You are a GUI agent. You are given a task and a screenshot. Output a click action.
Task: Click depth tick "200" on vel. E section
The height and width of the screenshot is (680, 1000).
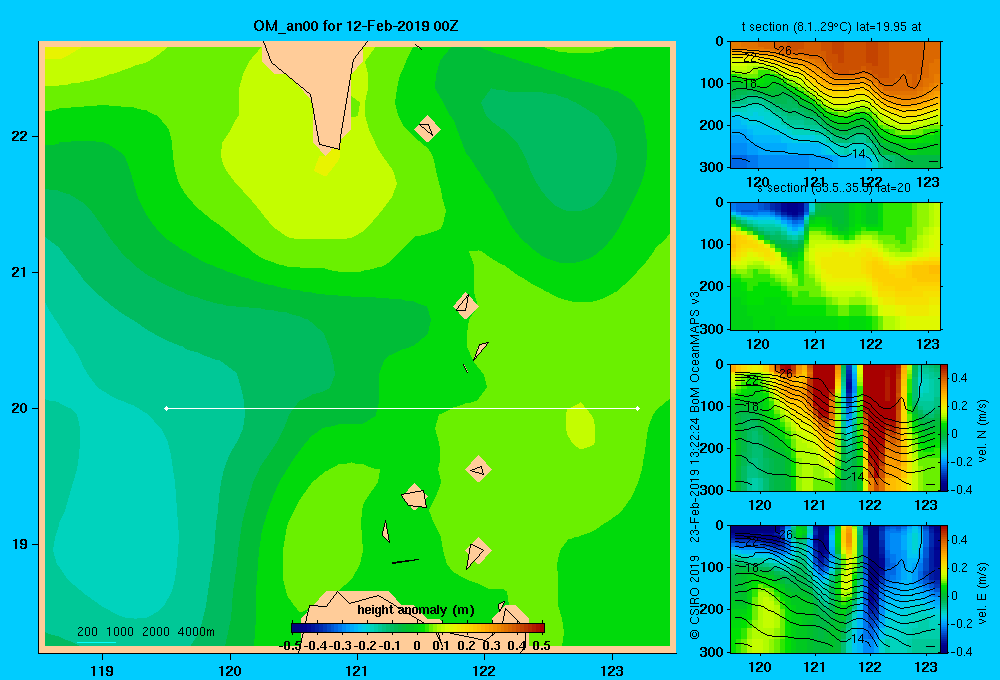tap(712, 609)
